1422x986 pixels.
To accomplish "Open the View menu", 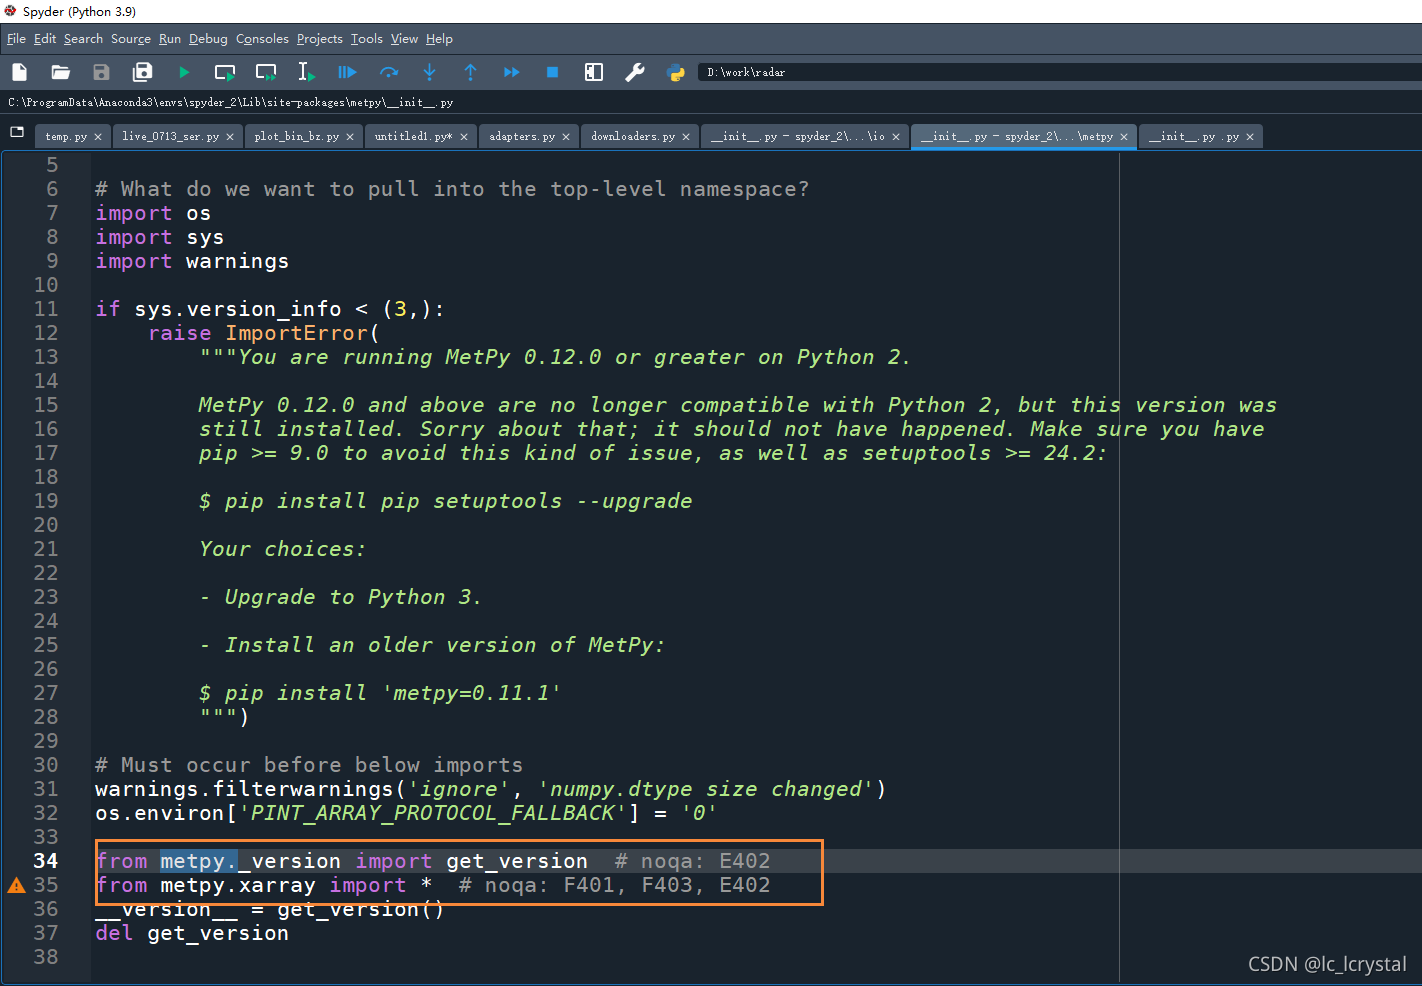I will [x=404, y=39].
